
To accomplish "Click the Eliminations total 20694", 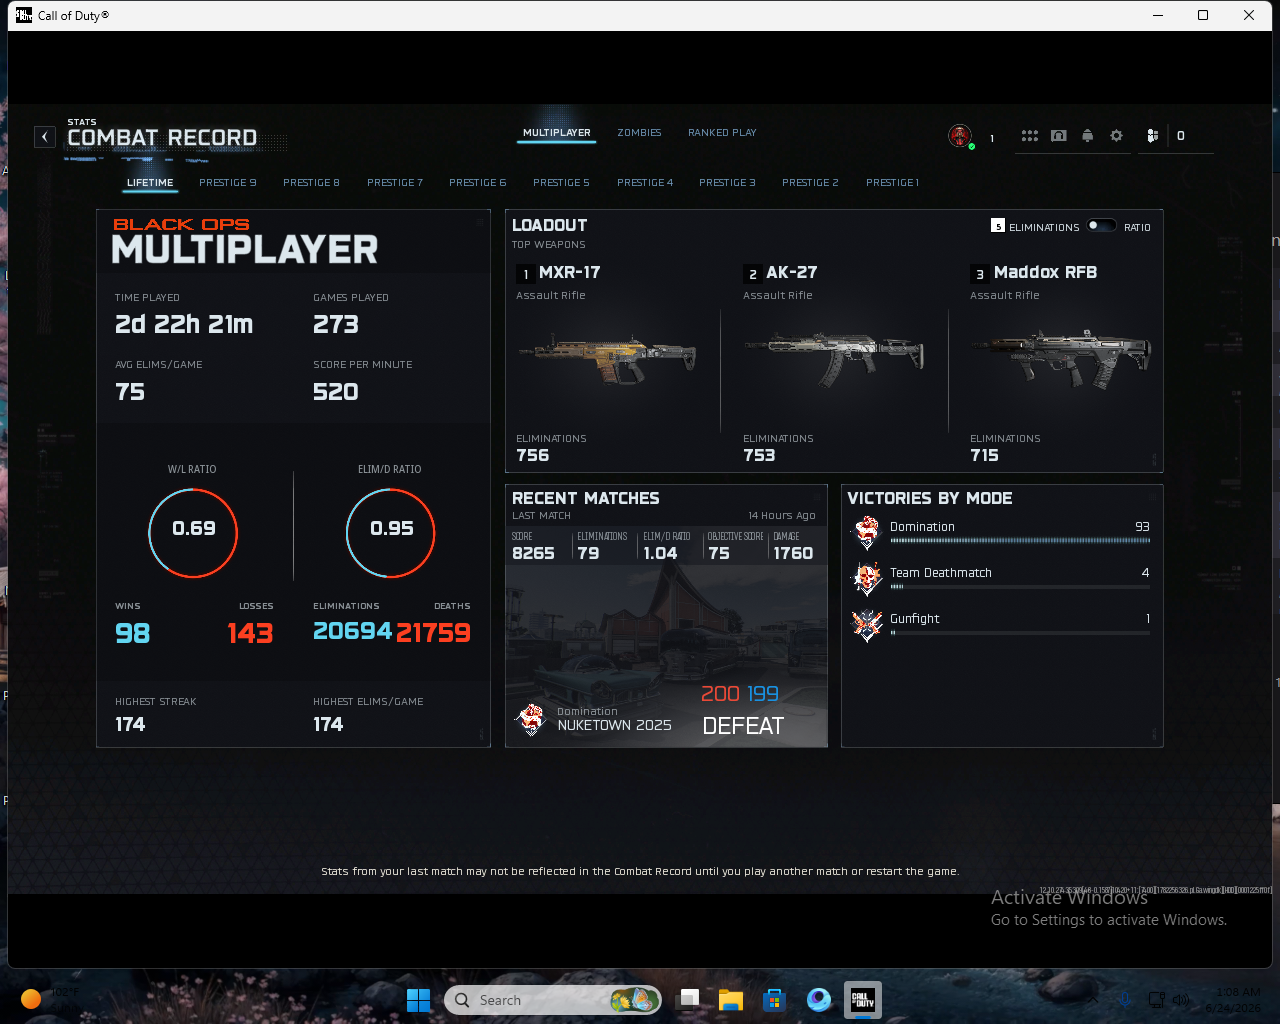I will (x=352, y=631).
